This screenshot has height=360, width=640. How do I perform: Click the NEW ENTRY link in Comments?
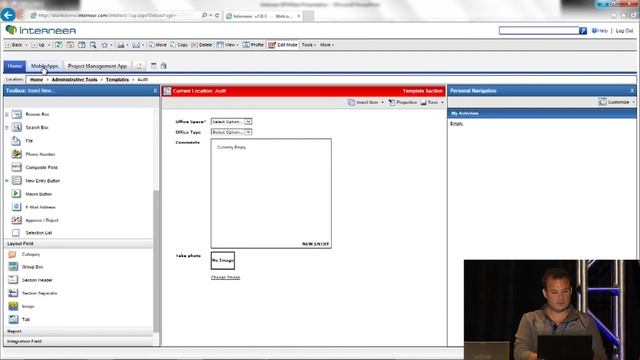tap(315, 244)
